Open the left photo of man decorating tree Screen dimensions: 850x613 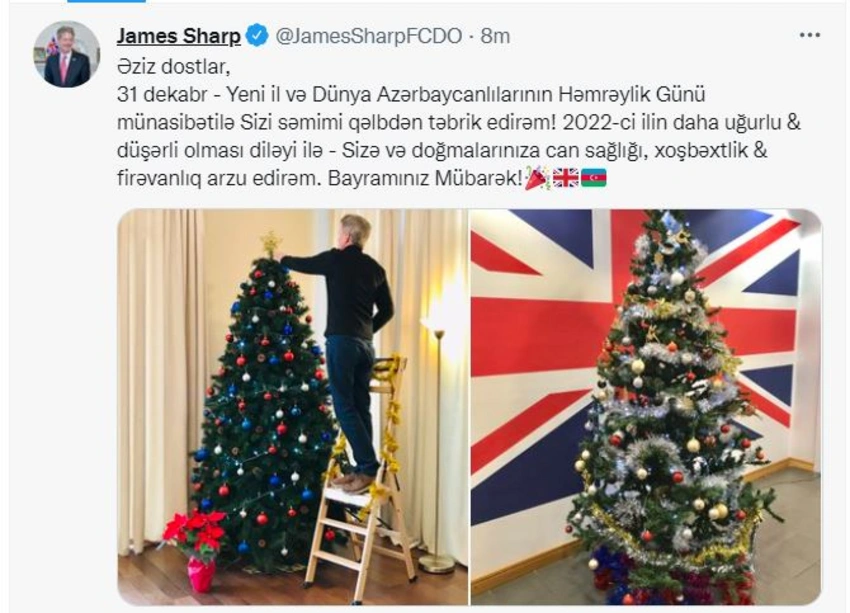(293, 406)
